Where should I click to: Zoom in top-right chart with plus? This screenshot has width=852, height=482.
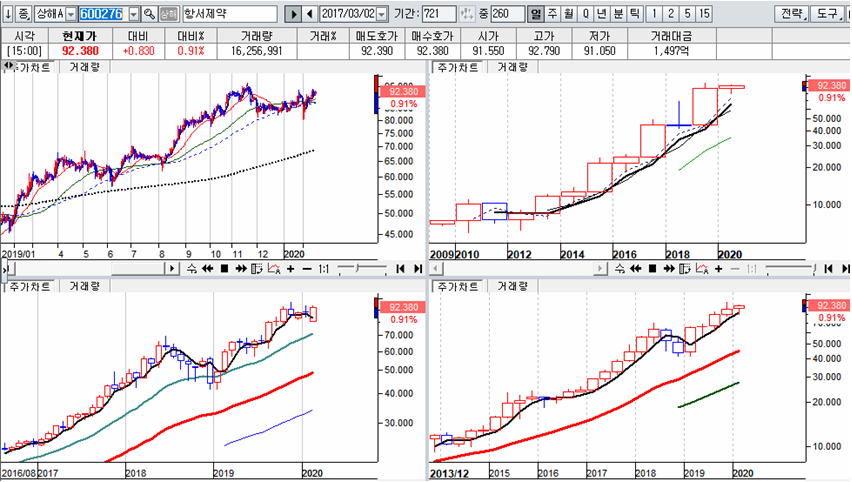click(719, 268)
